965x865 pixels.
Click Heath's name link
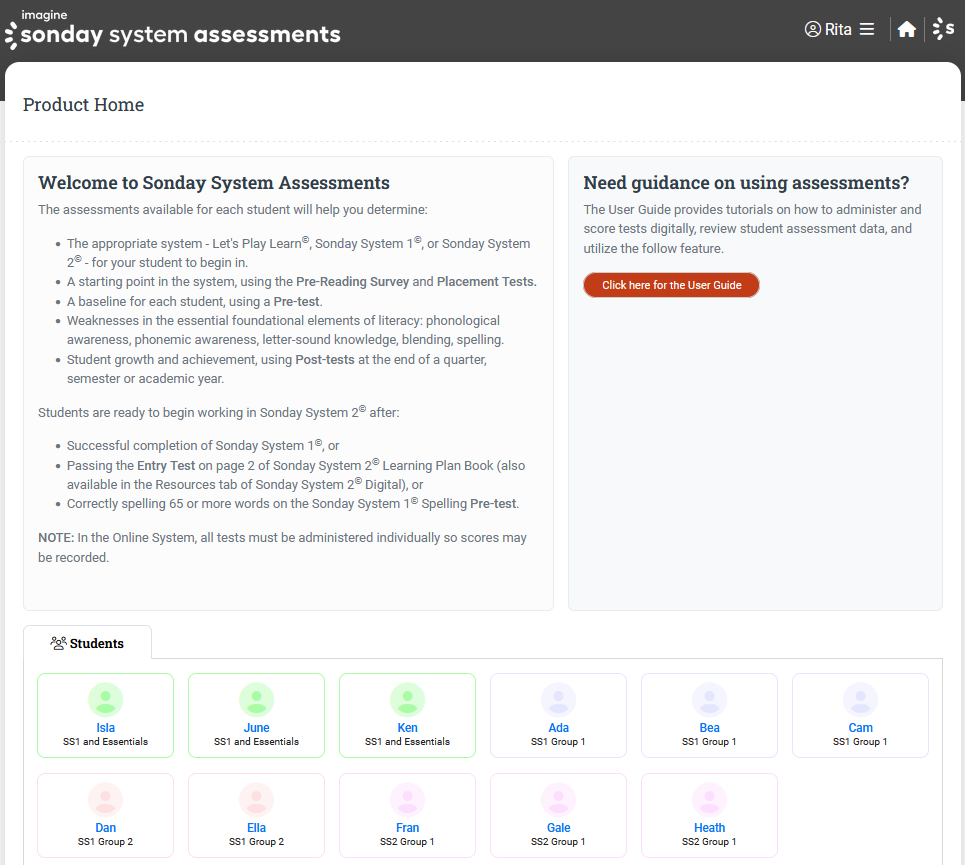pyautogui.click(x=710, y=828)
